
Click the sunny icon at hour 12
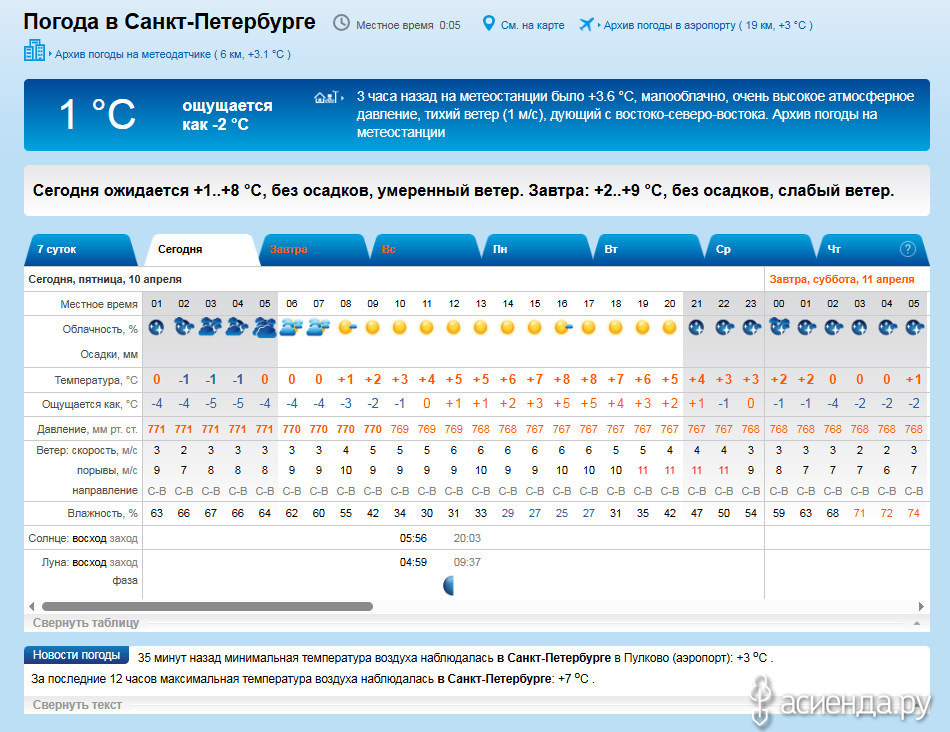(453, 327)
